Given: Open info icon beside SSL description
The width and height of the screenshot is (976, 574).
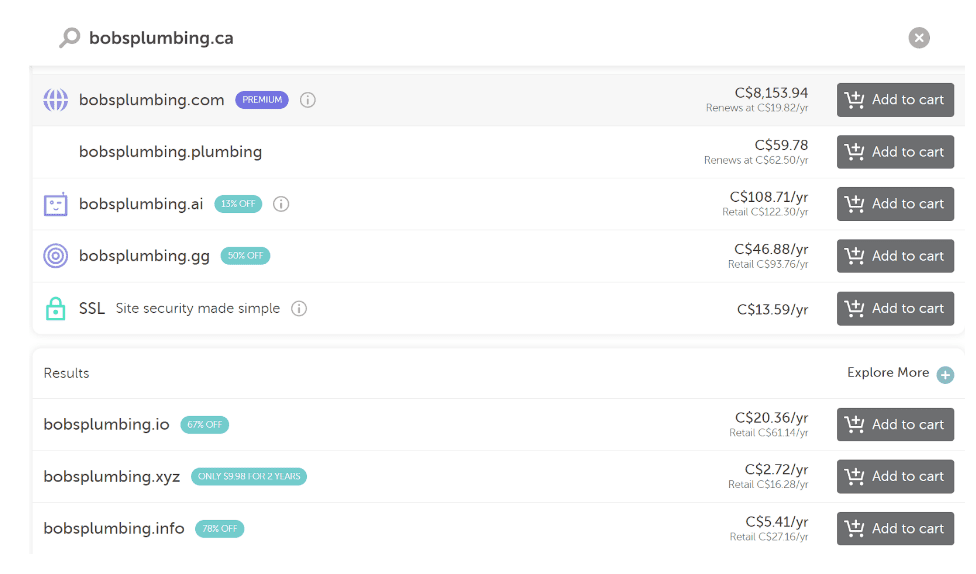Looking at the screenshot, I should click(x=298, y=308).
